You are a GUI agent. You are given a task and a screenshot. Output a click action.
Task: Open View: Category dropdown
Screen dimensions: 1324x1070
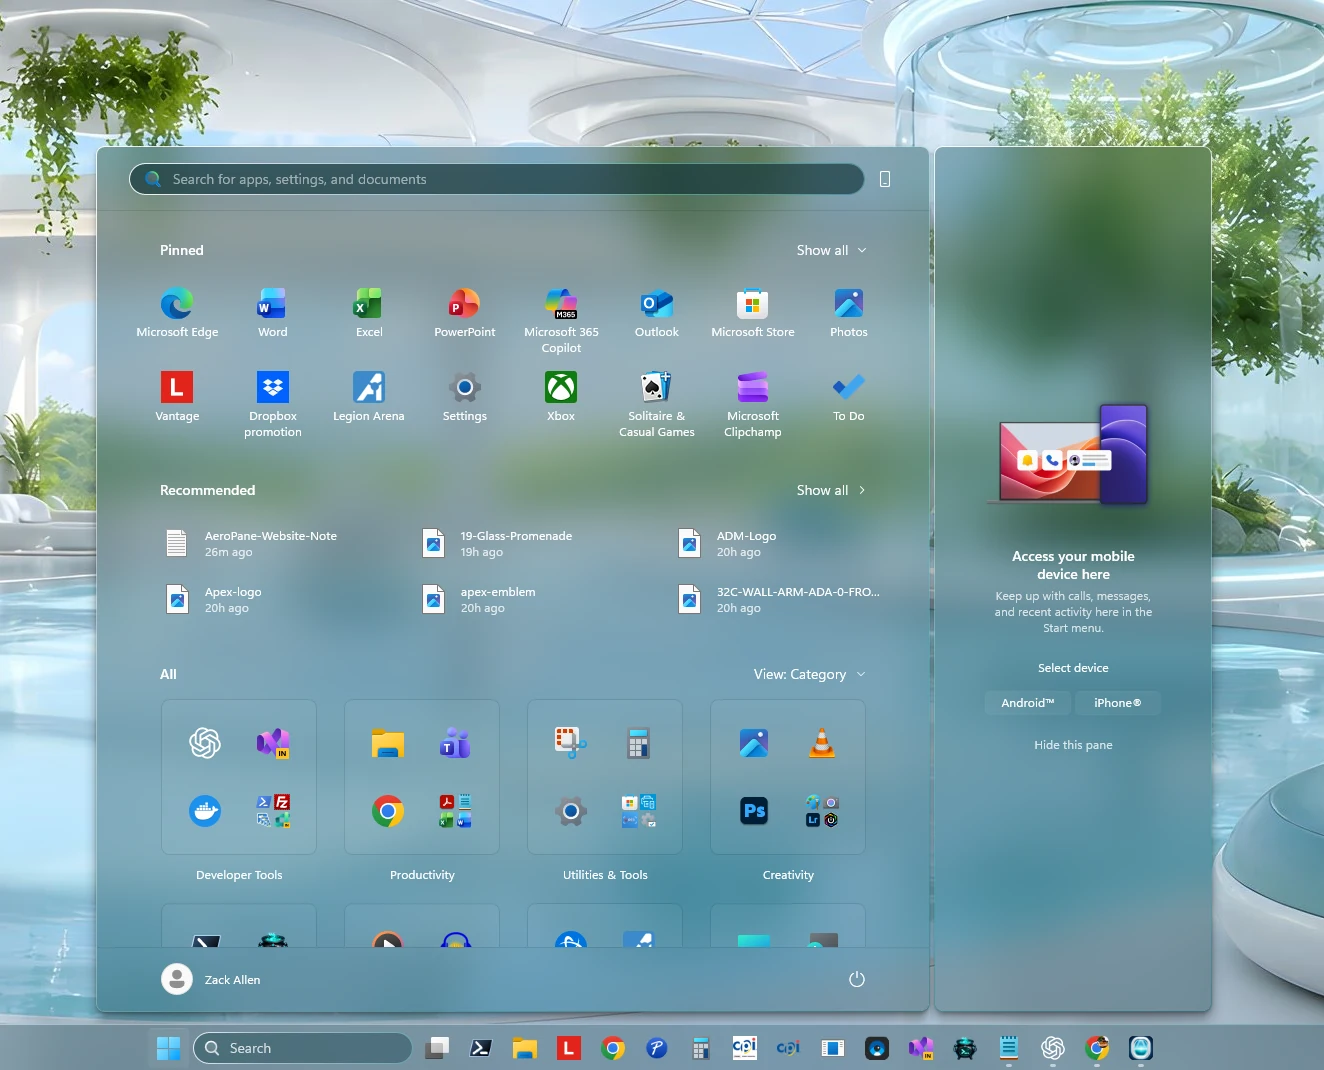coord(810,674)
